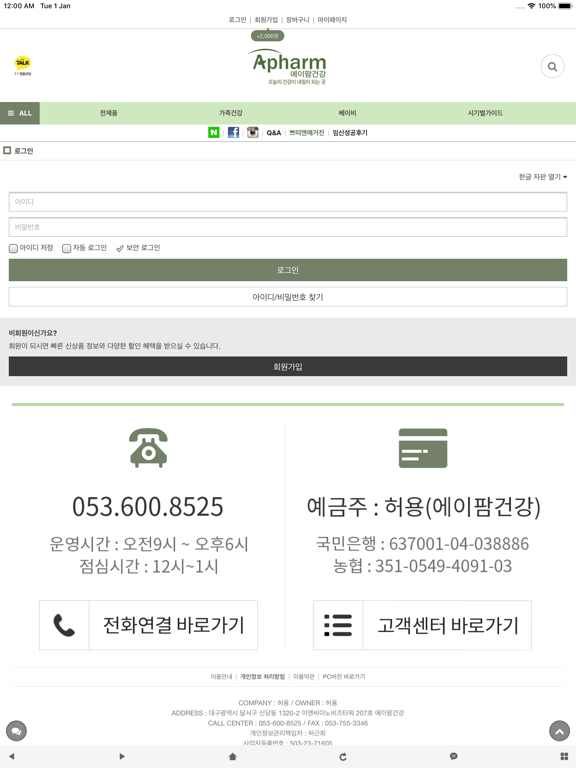Select the 전제품 menu tab

point(109,113)
